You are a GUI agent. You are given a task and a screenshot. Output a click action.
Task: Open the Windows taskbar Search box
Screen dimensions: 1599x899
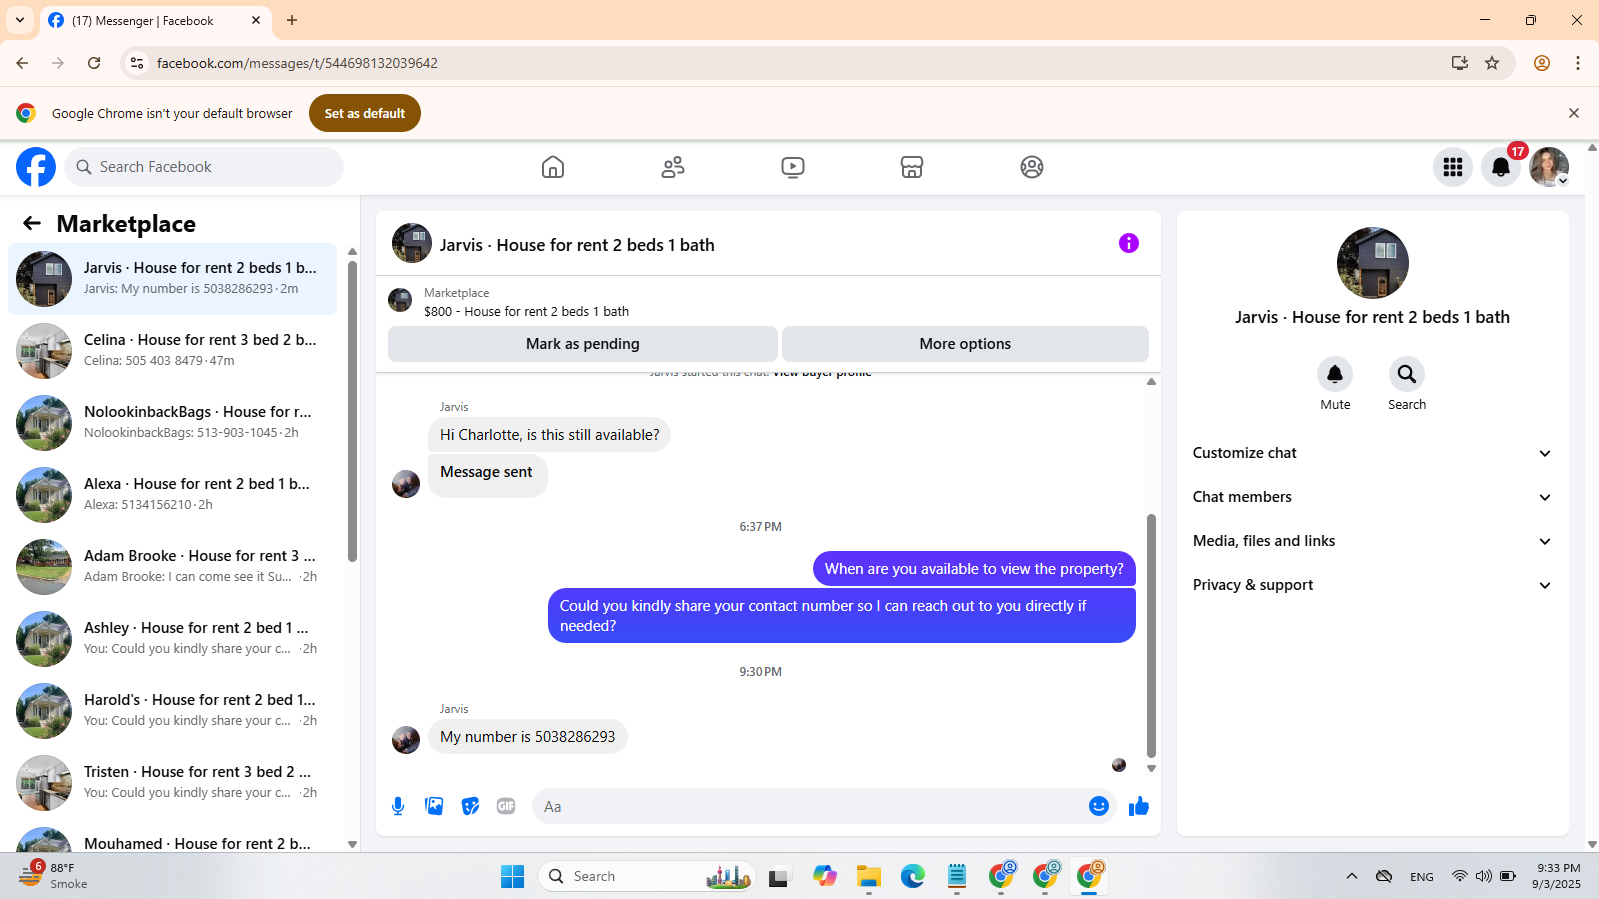point(647,876)
